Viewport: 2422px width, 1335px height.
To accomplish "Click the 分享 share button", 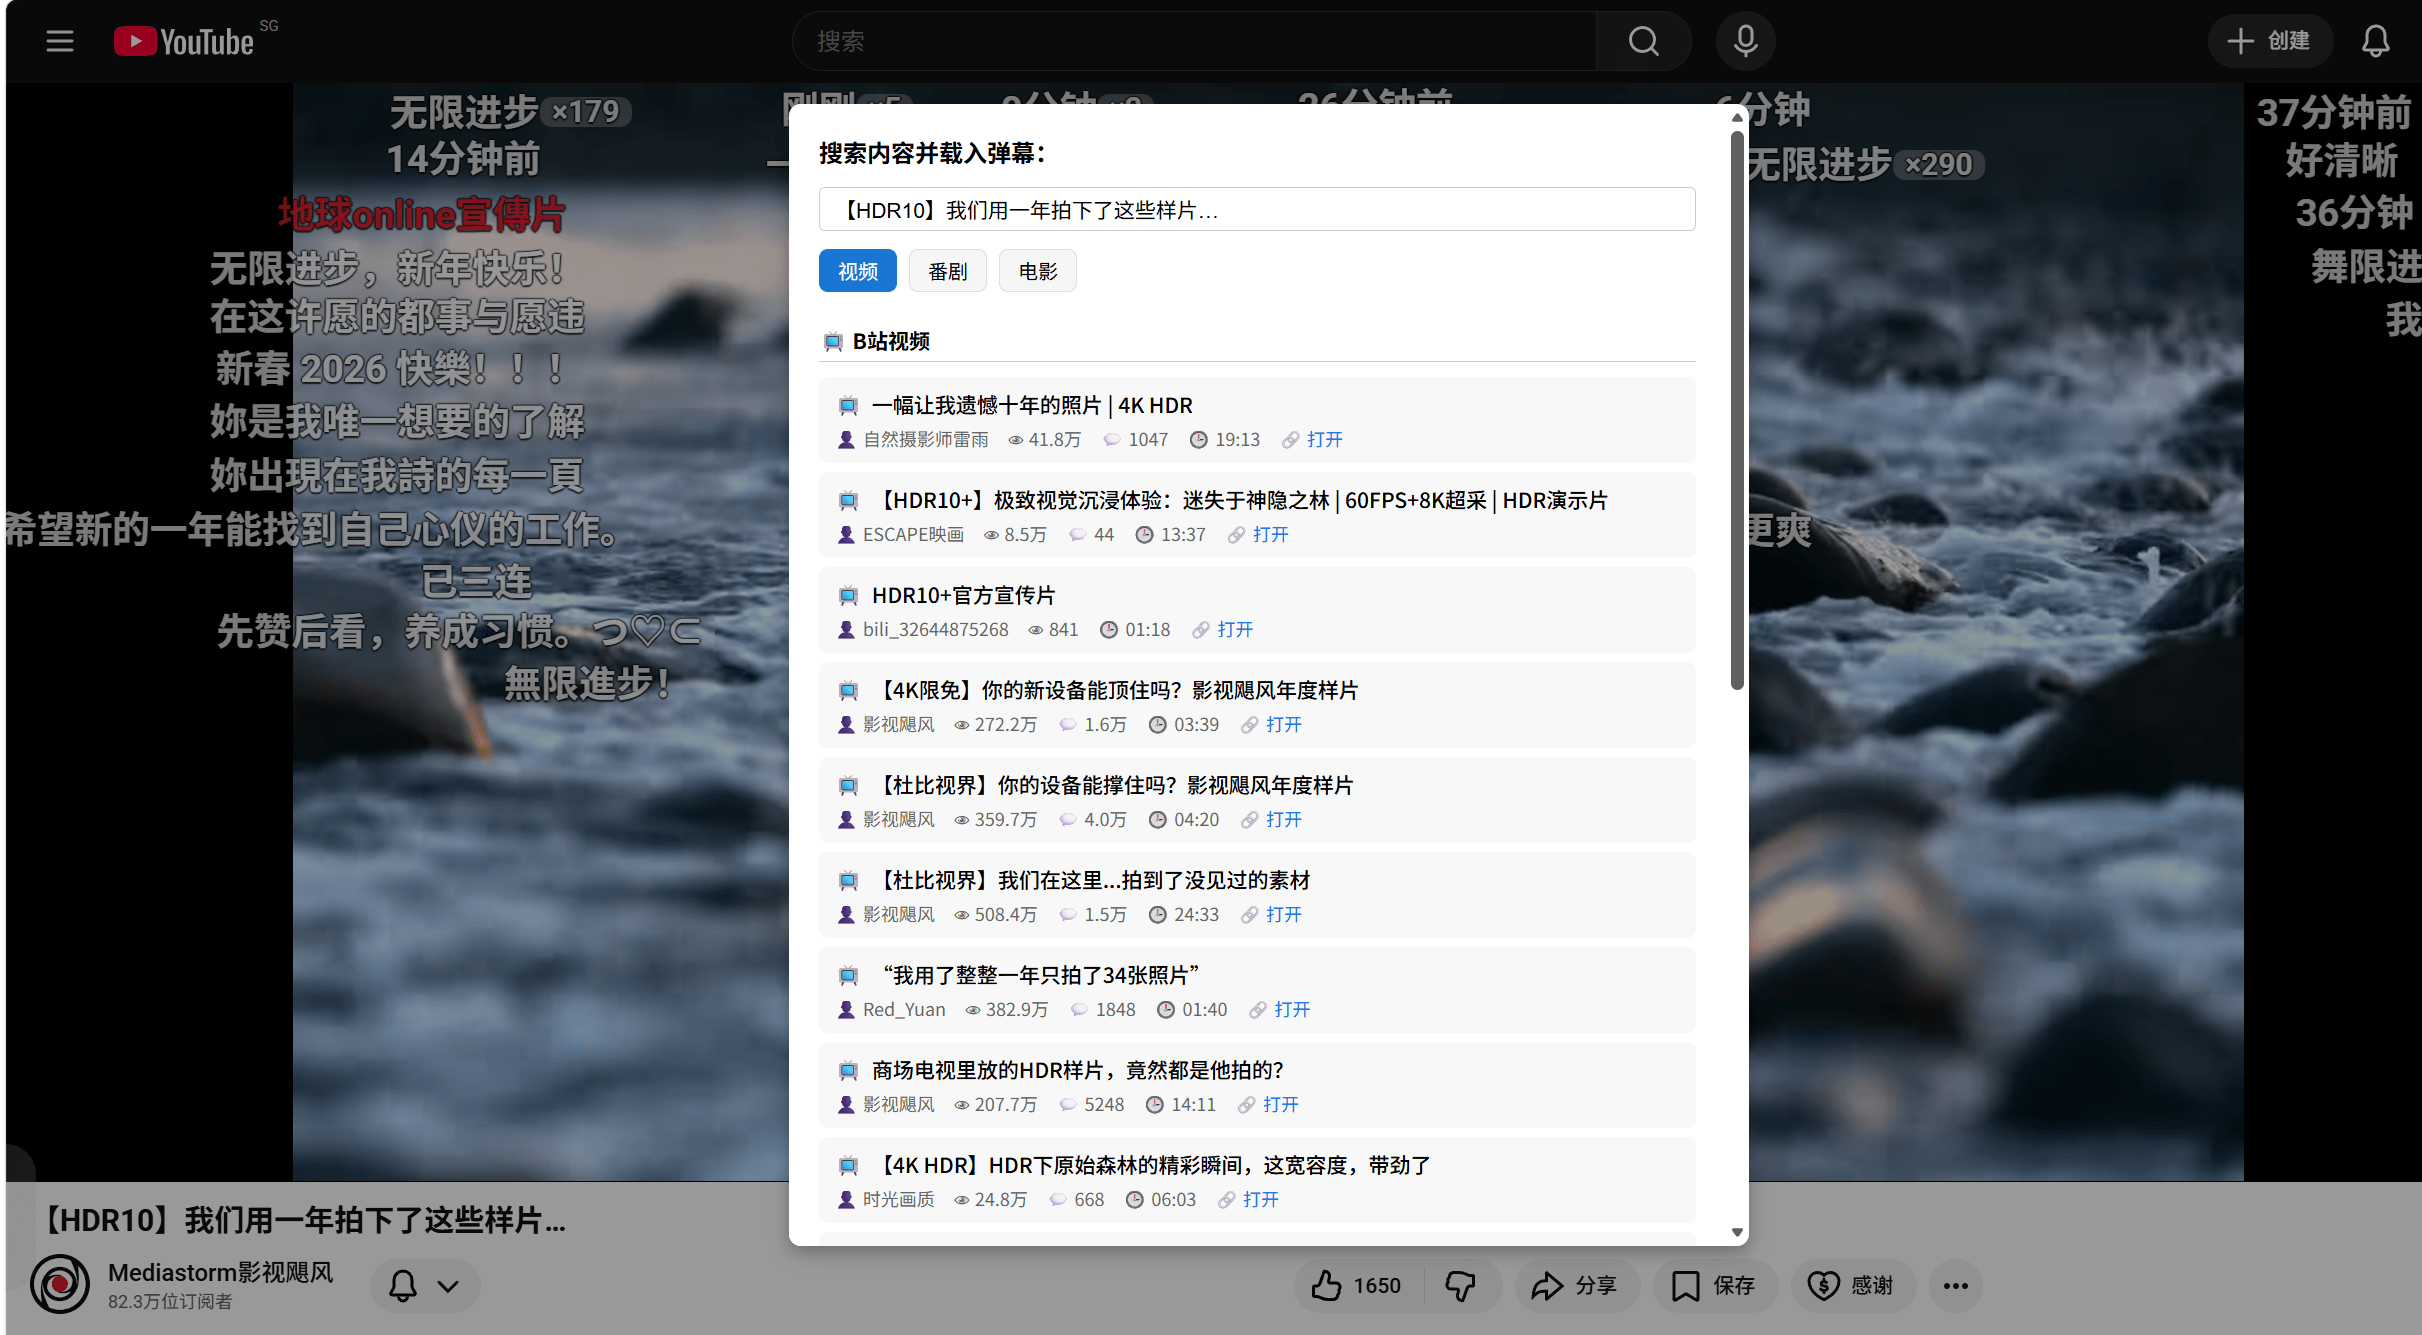I will (x=1577, y=1286).
